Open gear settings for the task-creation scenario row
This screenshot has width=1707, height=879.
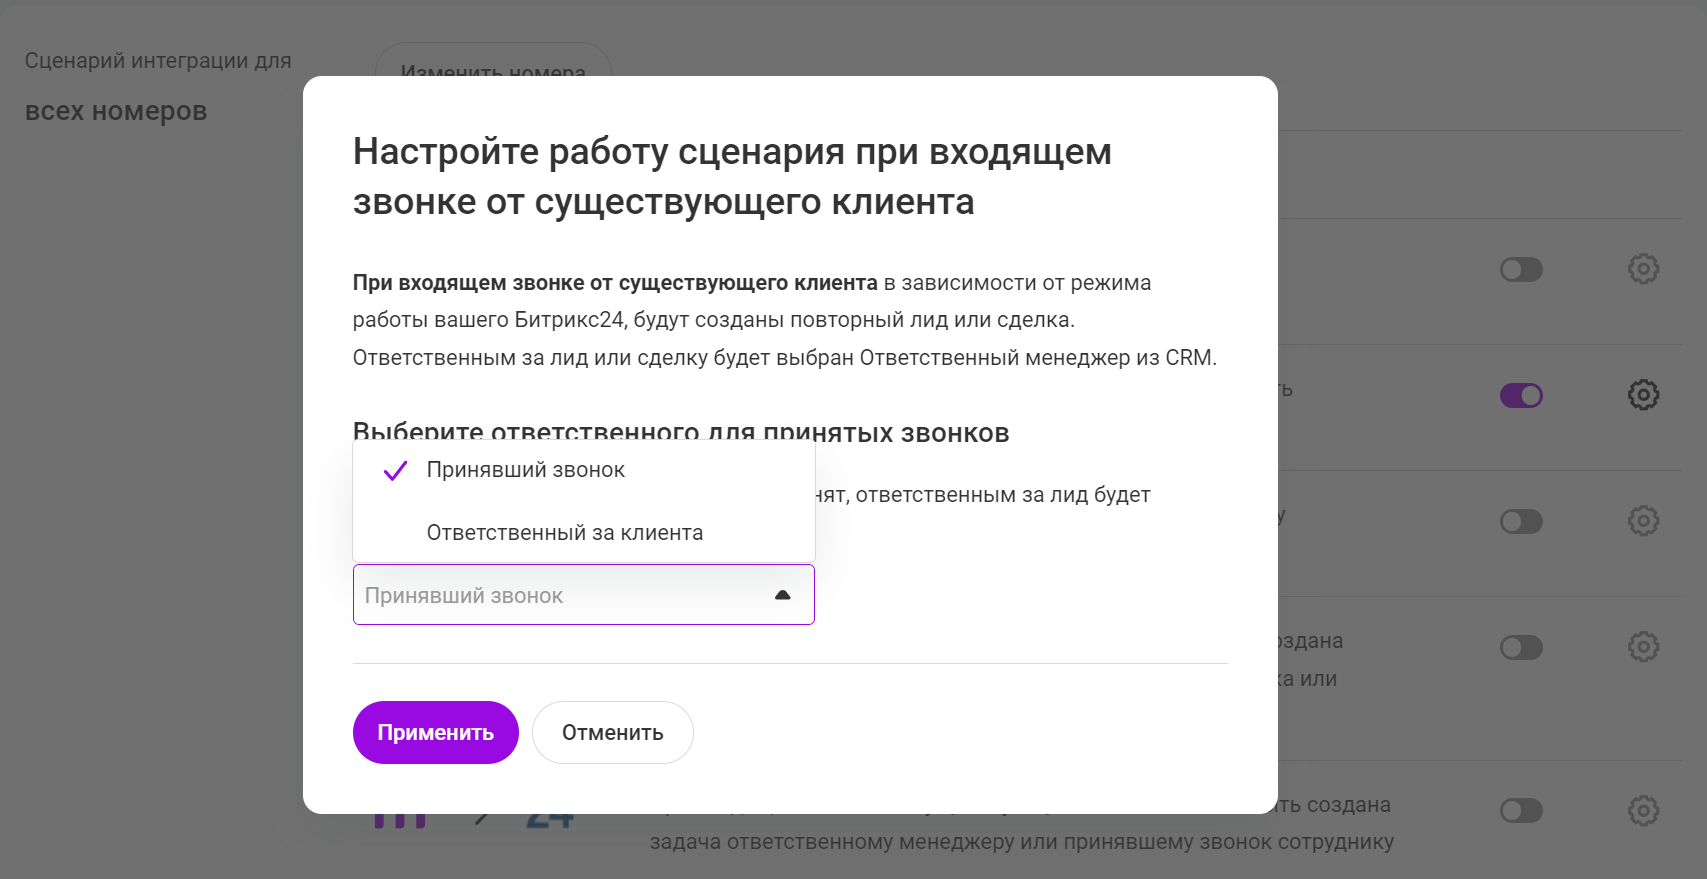pos(1643,810)
